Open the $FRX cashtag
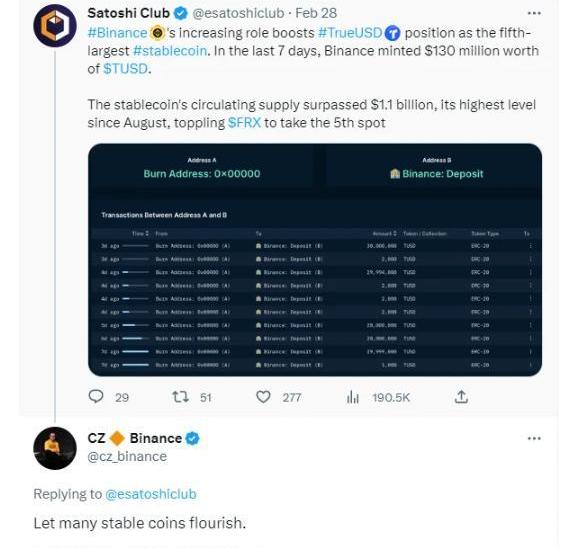Image resolution: width=580 pixels, height=548 pixels. [x=244, y=122]
